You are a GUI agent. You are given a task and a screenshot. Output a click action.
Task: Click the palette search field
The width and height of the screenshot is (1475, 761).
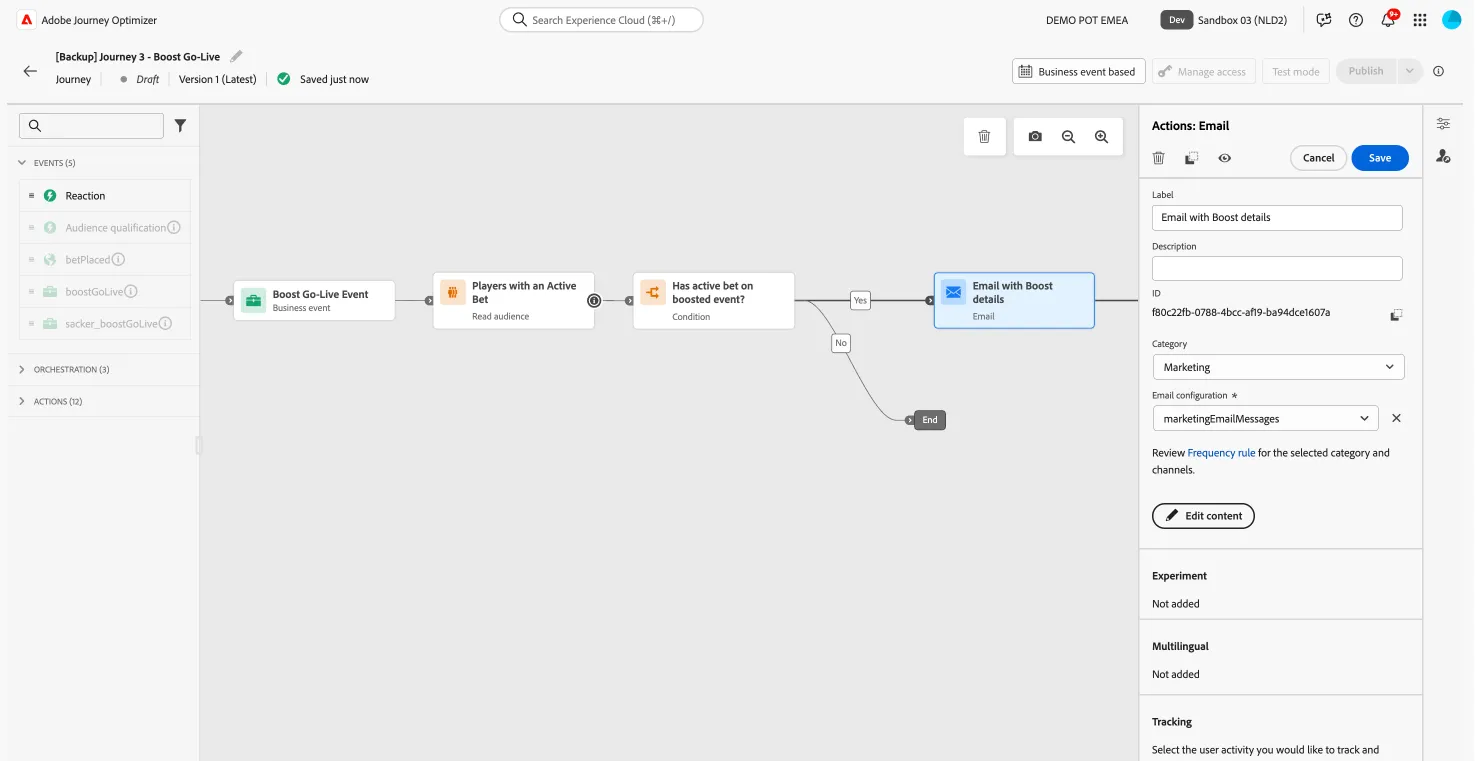91,125
